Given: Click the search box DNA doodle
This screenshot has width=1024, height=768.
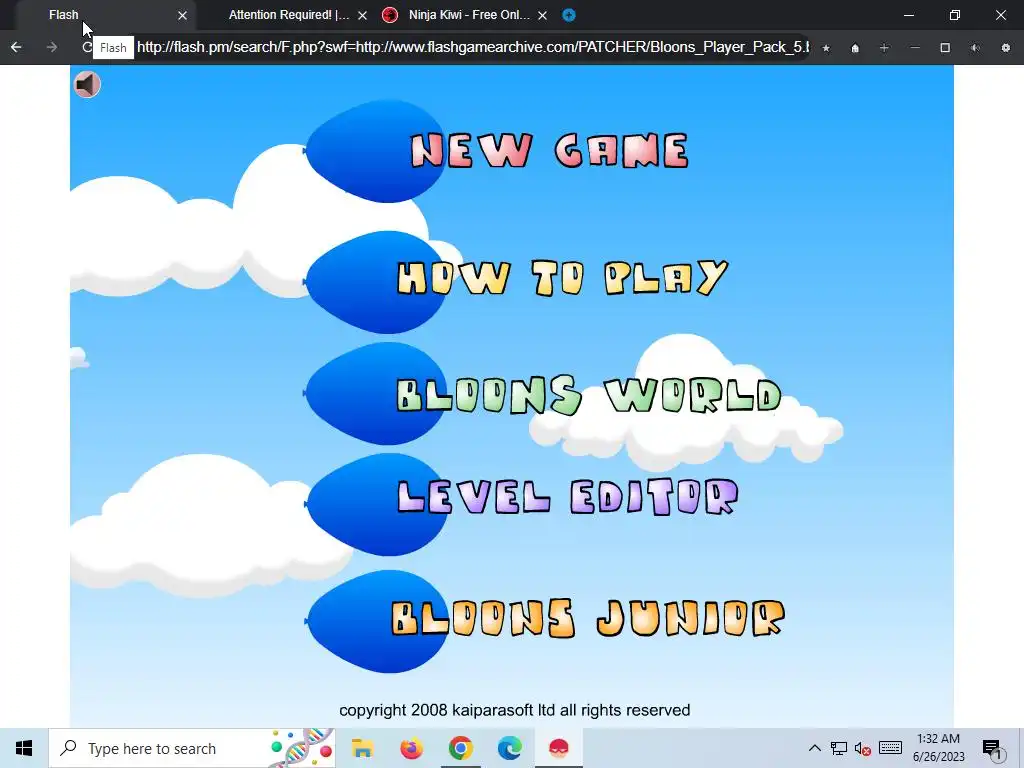Looking at the screenshot, I should point(301,748).
